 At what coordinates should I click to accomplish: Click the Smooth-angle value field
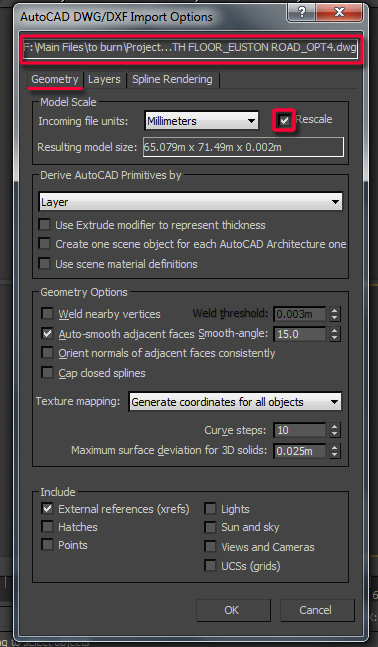pyautogui.click(x=300, y=334)
